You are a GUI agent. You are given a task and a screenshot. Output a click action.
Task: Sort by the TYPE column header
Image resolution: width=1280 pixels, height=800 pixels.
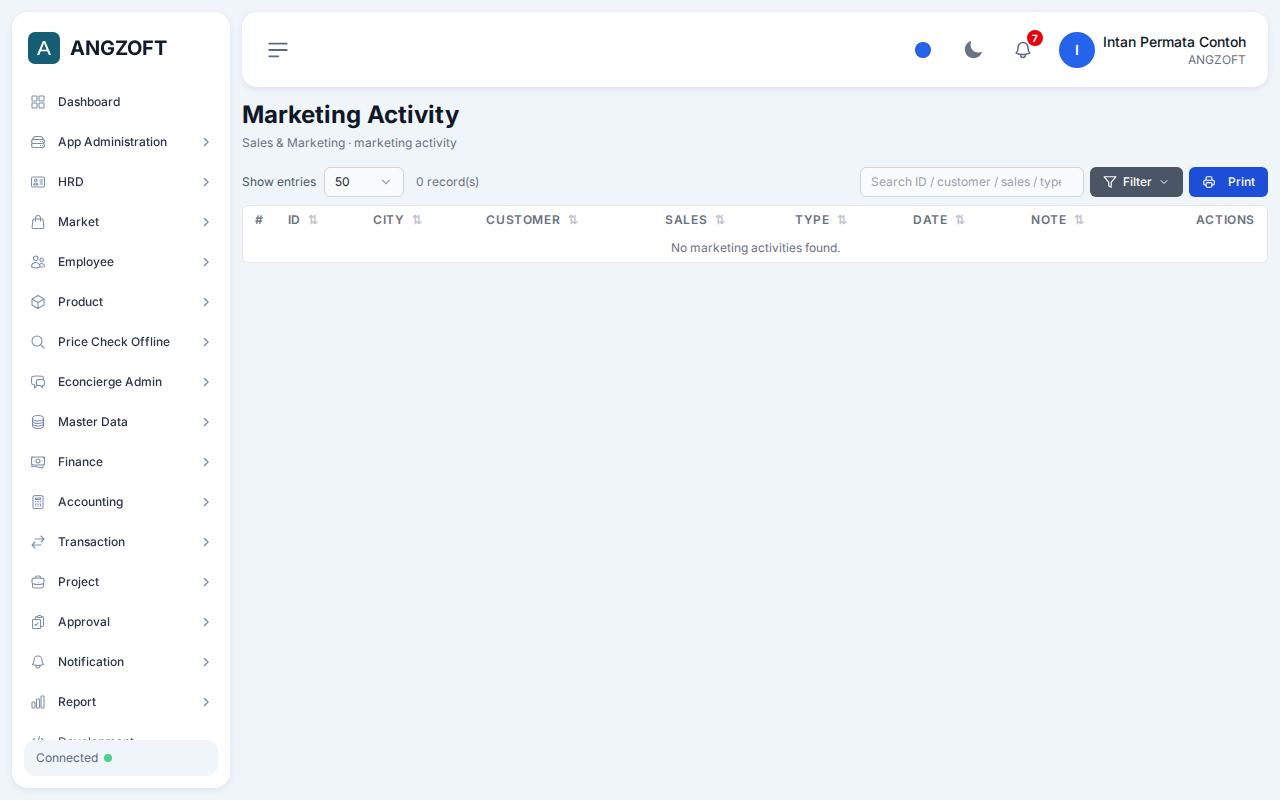[x=821, y=220]
